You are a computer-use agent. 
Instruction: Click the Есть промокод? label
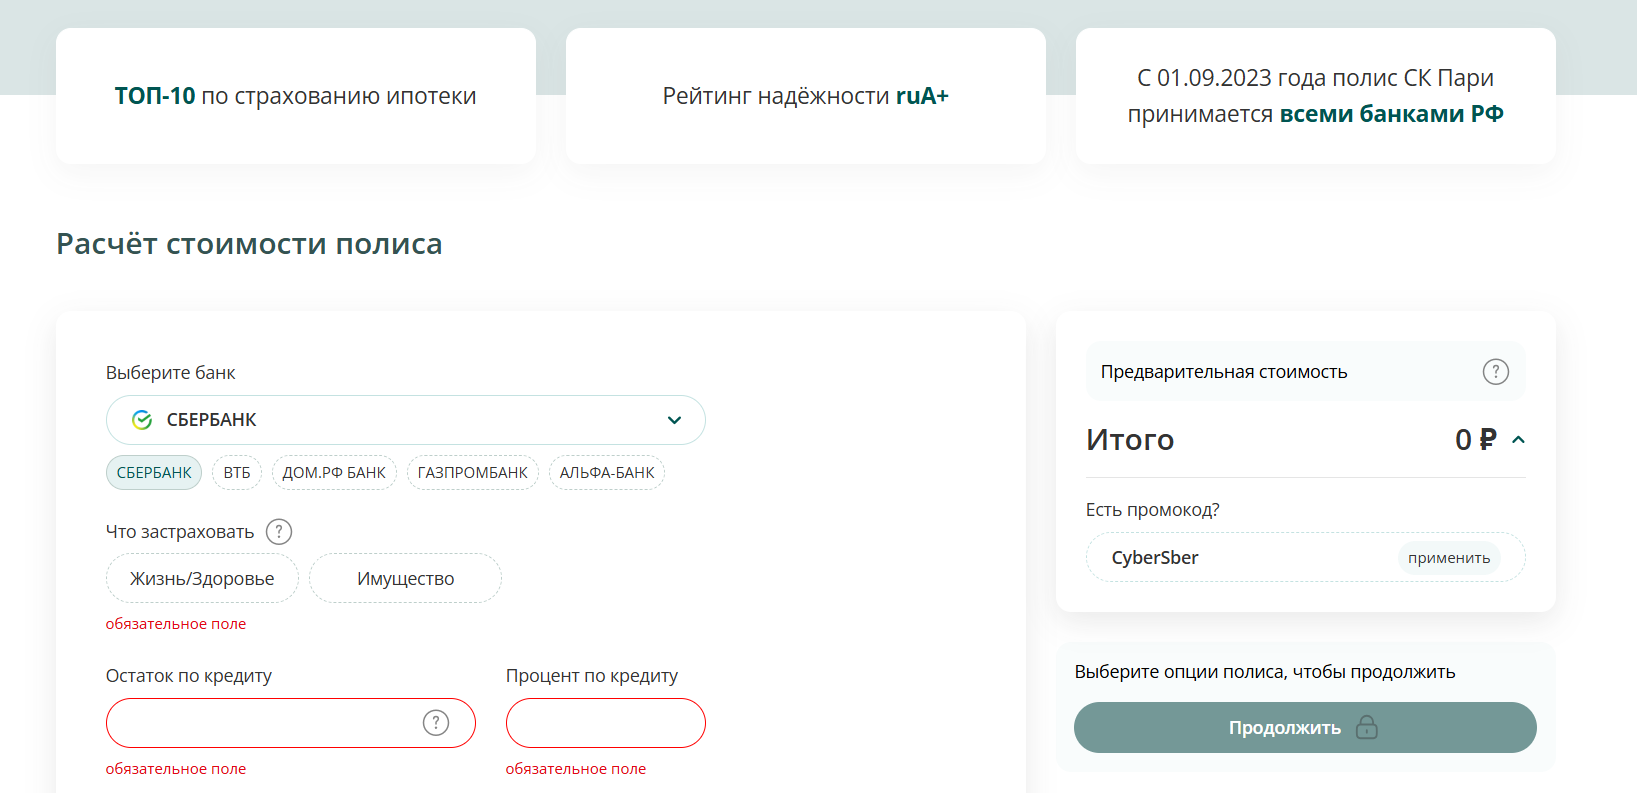click(x=1152, y=510)
